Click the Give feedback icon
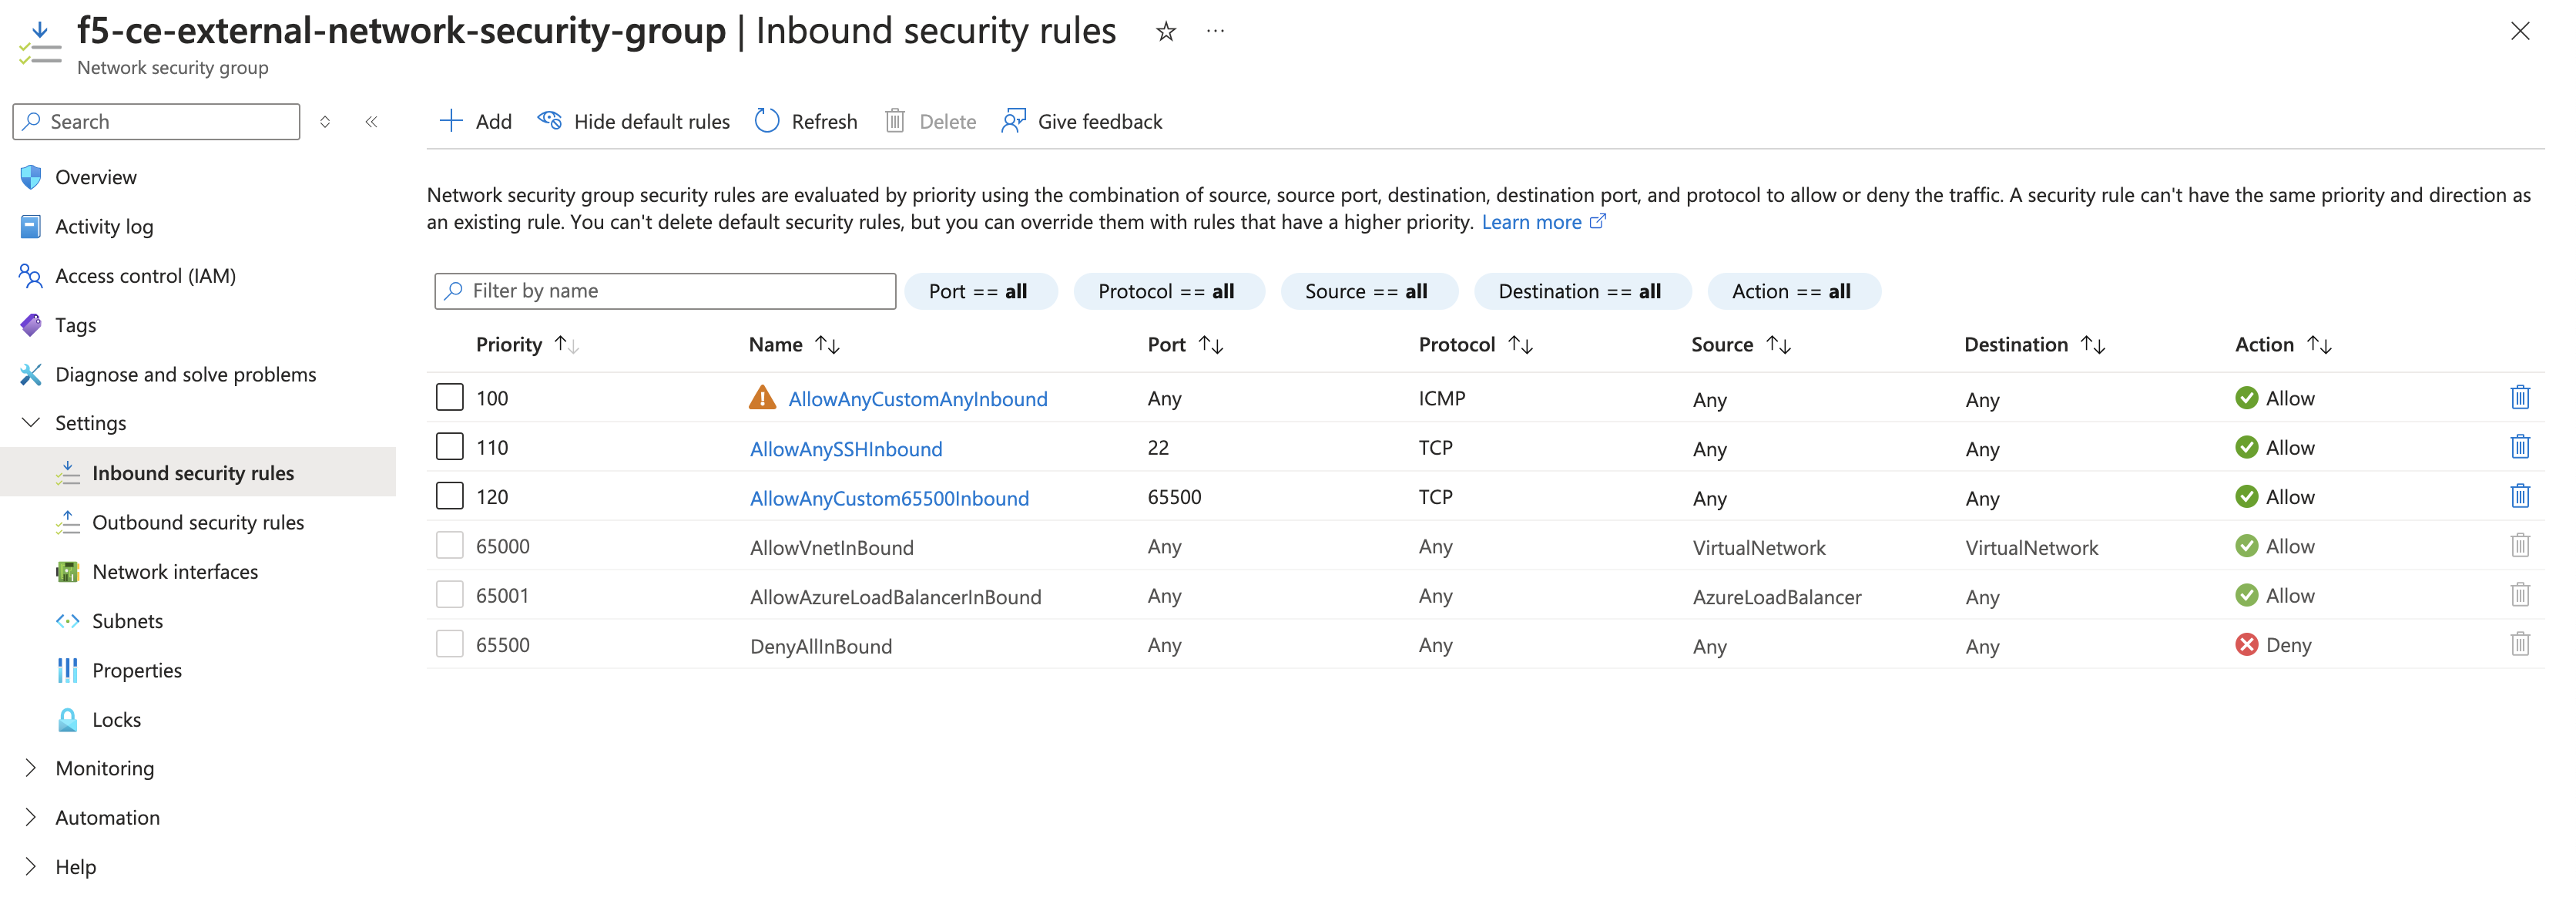The width and height of the screenshot is (2576, 911). (1013, 120)
